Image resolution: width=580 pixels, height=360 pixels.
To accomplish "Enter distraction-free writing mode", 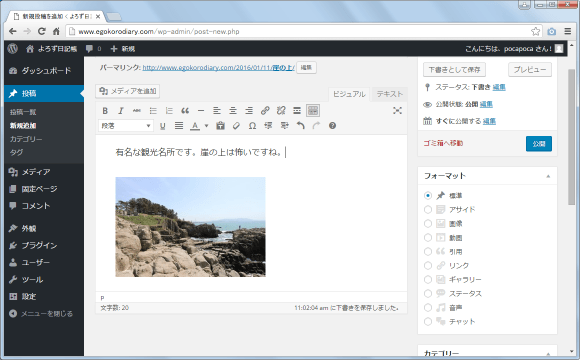I will pyautogui.click(x=397, y=111).
